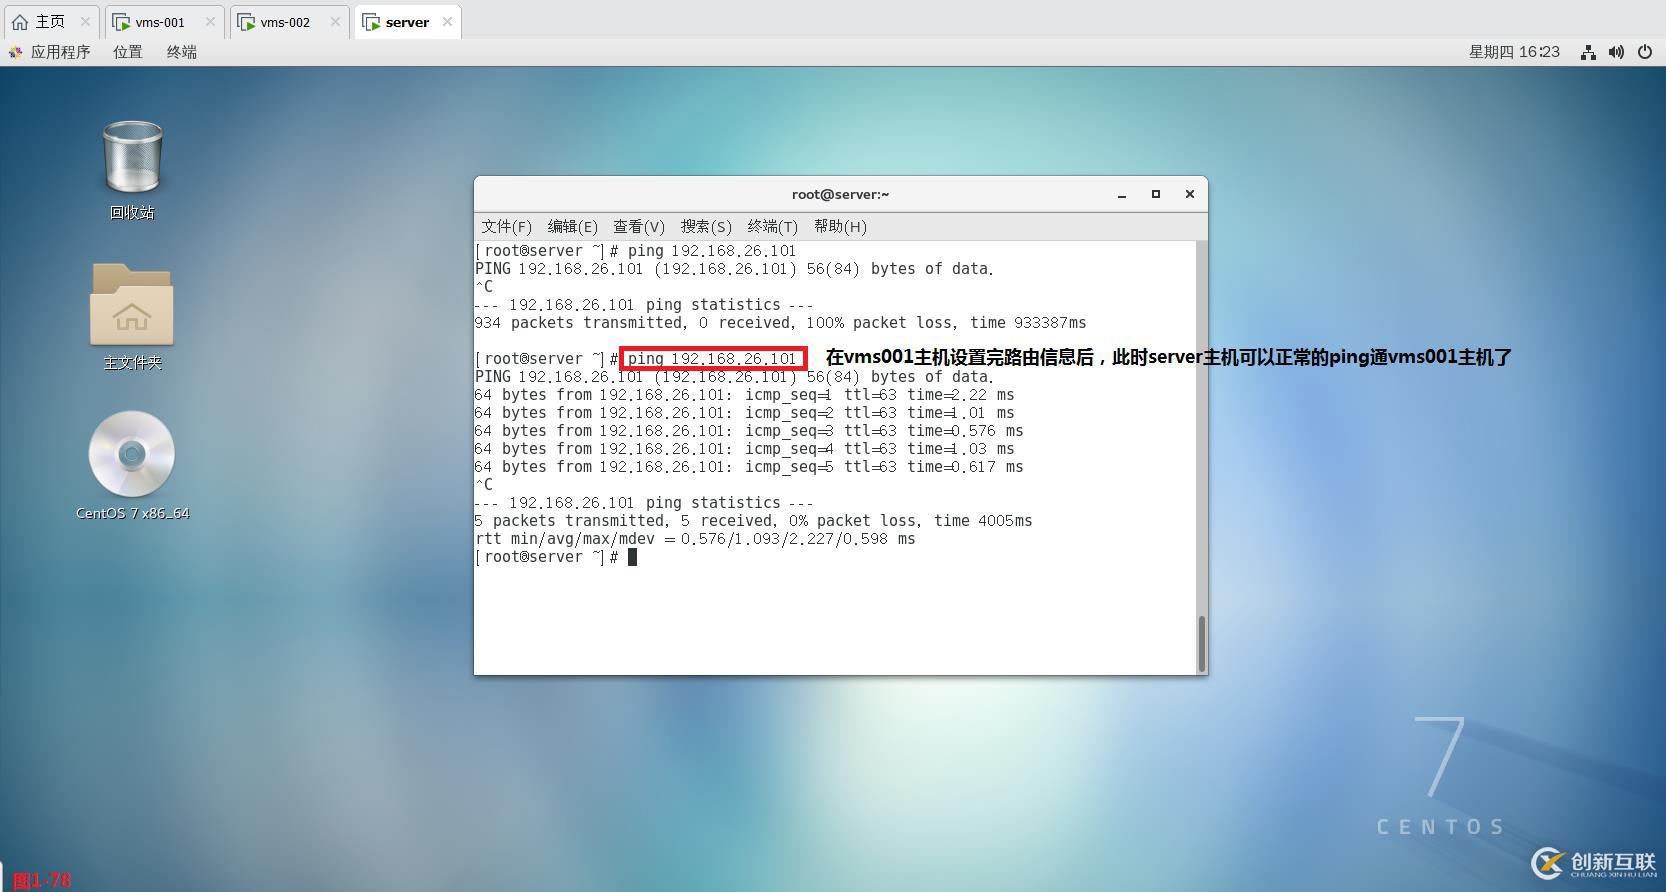Click the network status icon in top panel

pos(1587,52)
